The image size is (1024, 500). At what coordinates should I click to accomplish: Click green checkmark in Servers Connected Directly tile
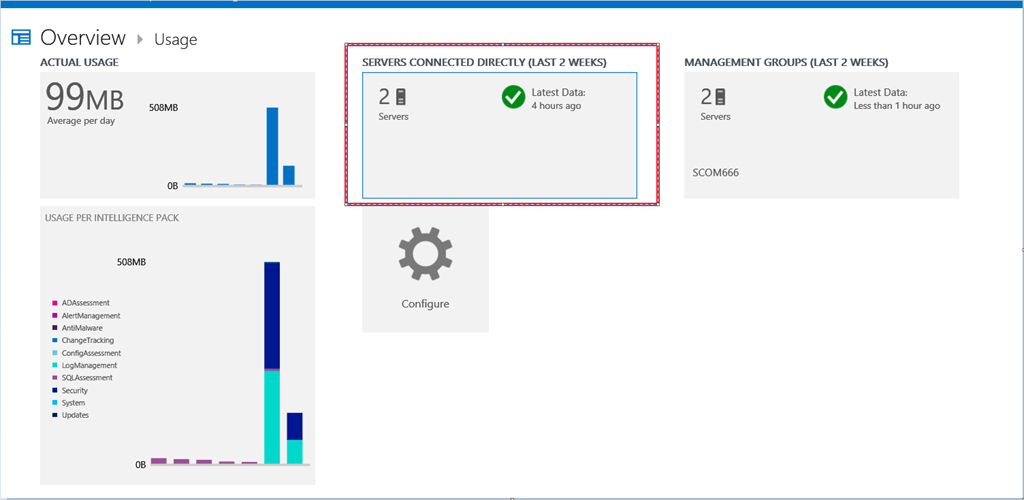pos(513,97)
